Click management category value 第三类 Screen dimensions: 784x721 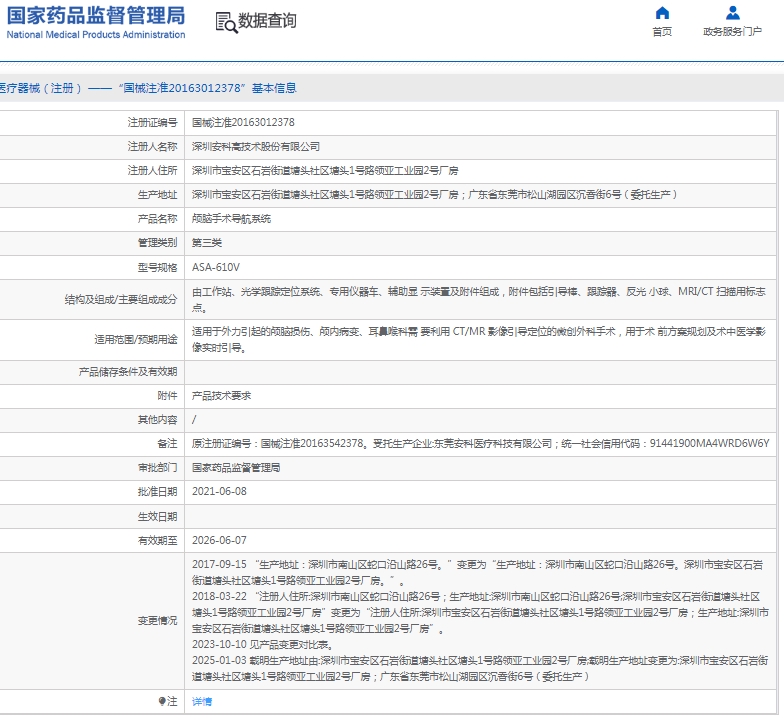[207, 242]
